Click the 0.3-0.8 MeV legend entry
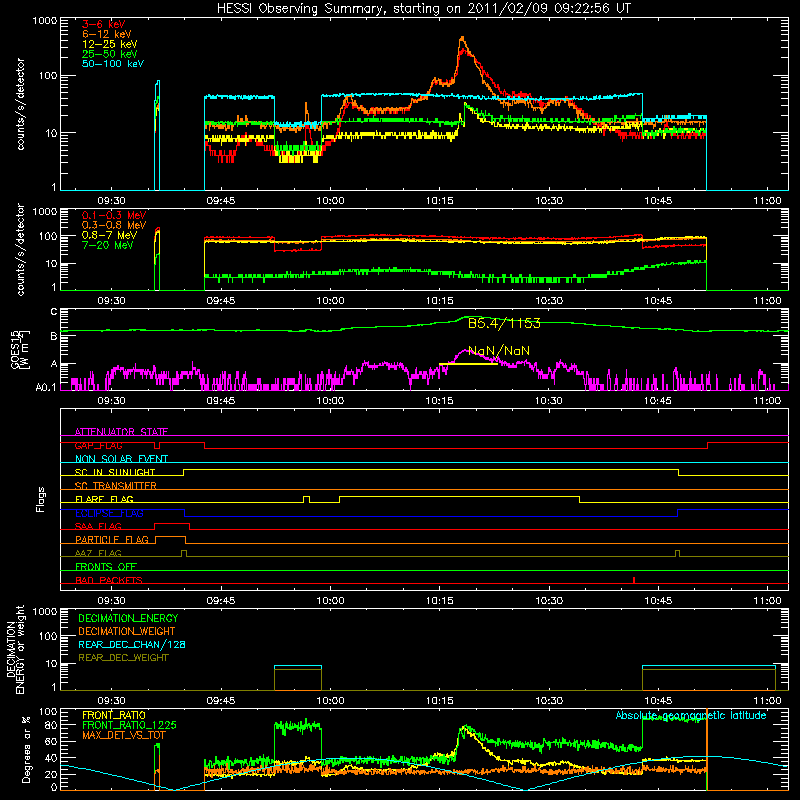Image resolution: width=800 pixels, height=800 pixels. tap(114, 225)
